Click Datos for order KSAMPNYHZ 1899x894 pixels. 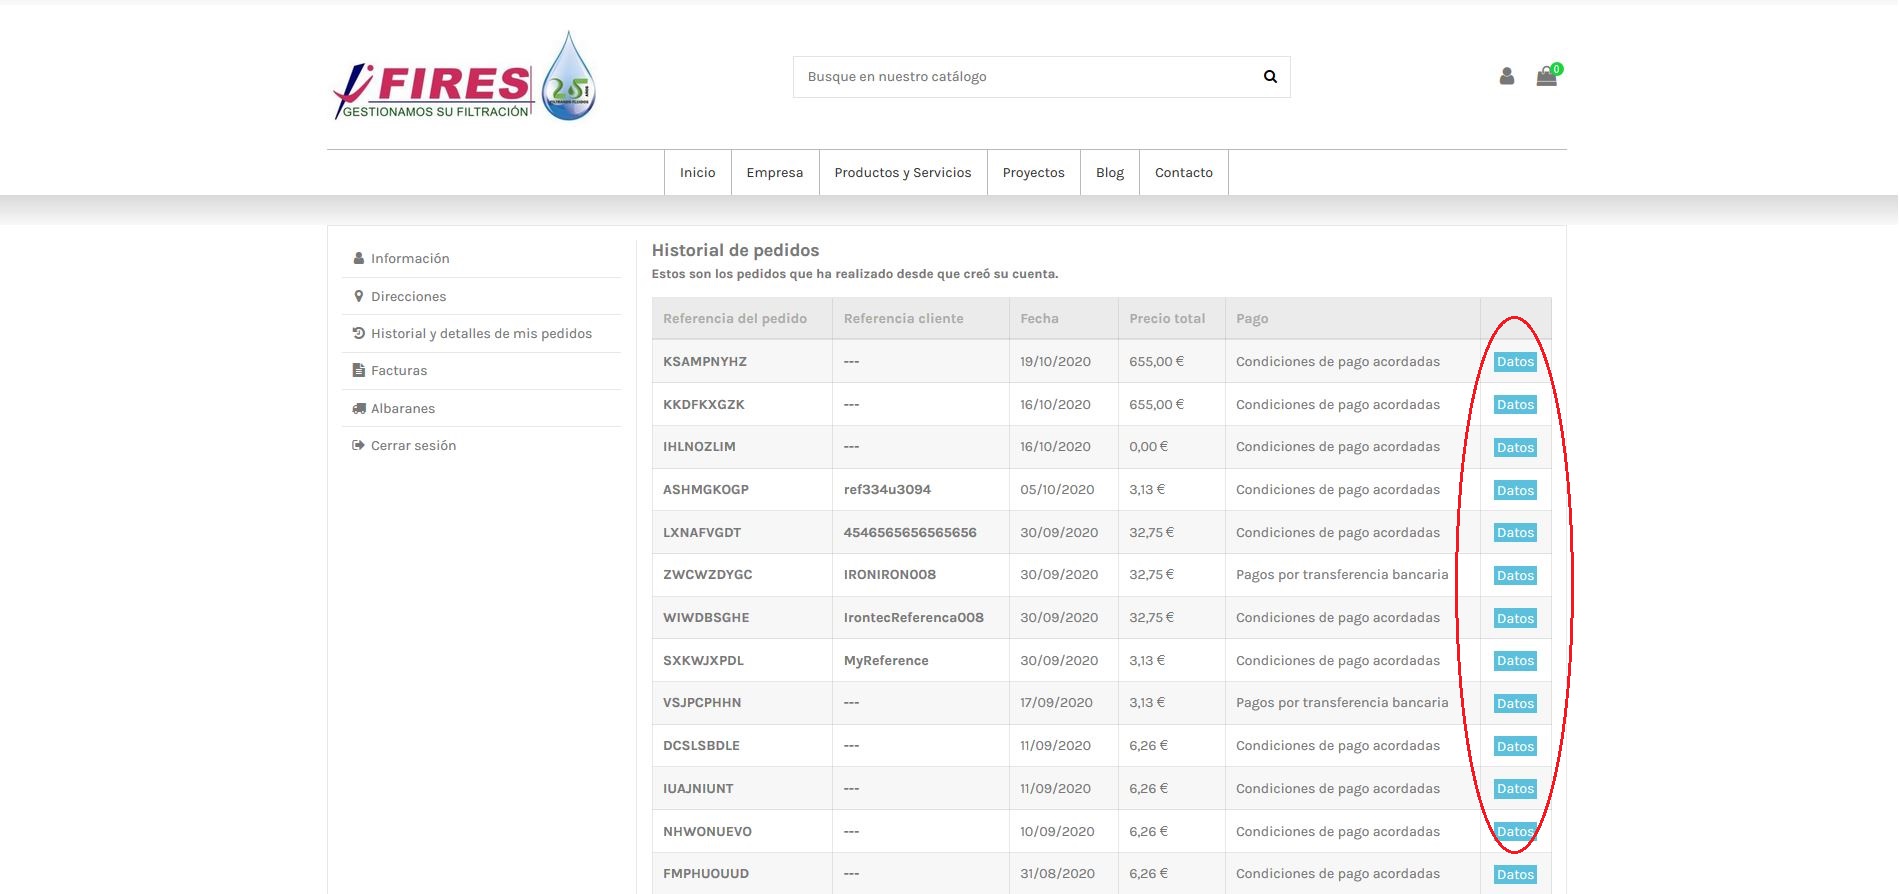[1515, 362]
